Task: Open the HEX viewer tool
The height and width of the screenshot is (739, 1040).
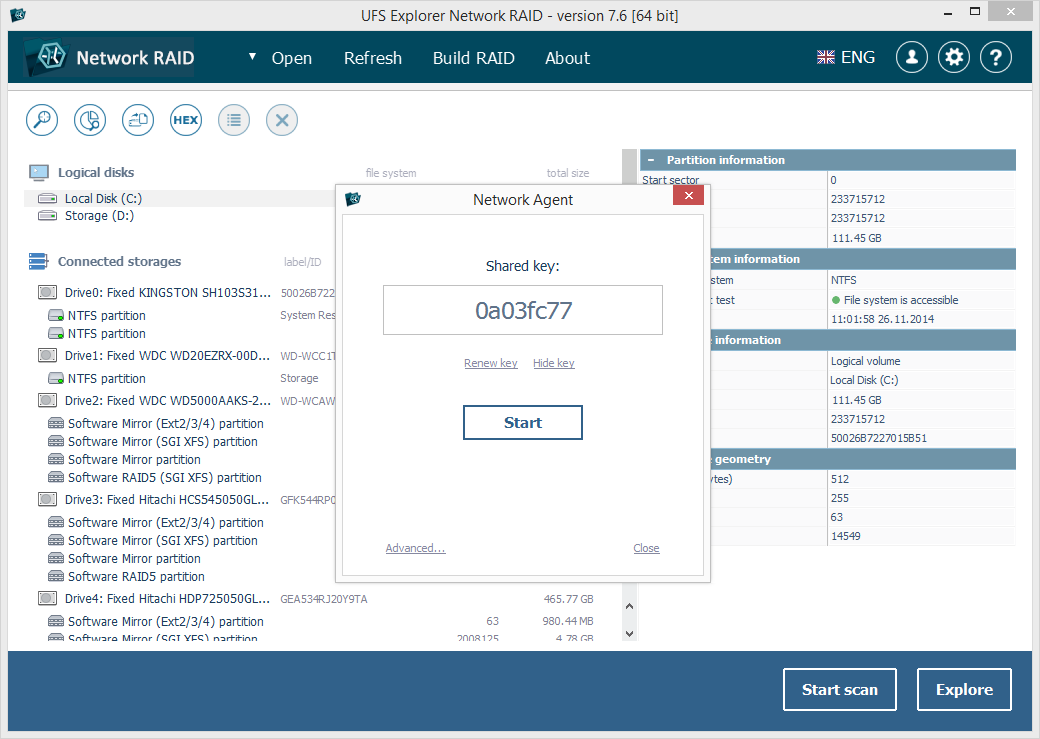Action: click(x=186, y=120)
